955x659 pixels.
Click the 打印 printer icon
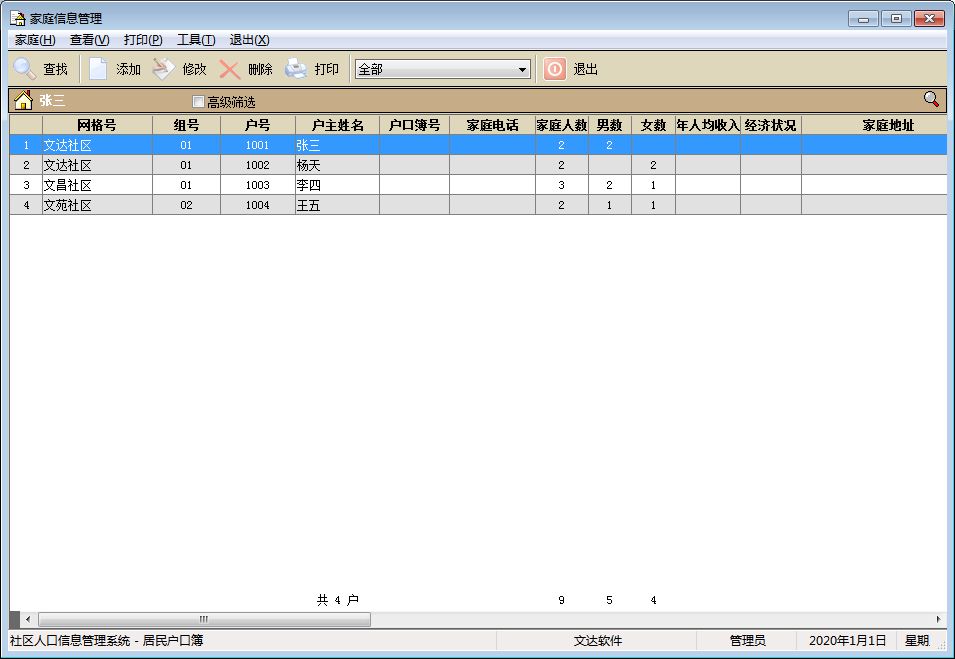[296, 69]
